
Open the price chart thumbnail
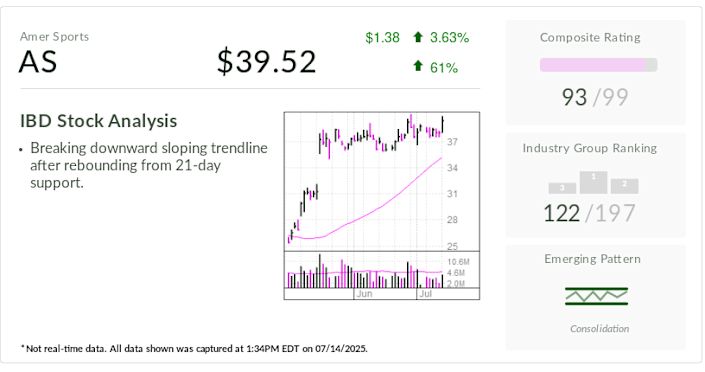[382, 206]
